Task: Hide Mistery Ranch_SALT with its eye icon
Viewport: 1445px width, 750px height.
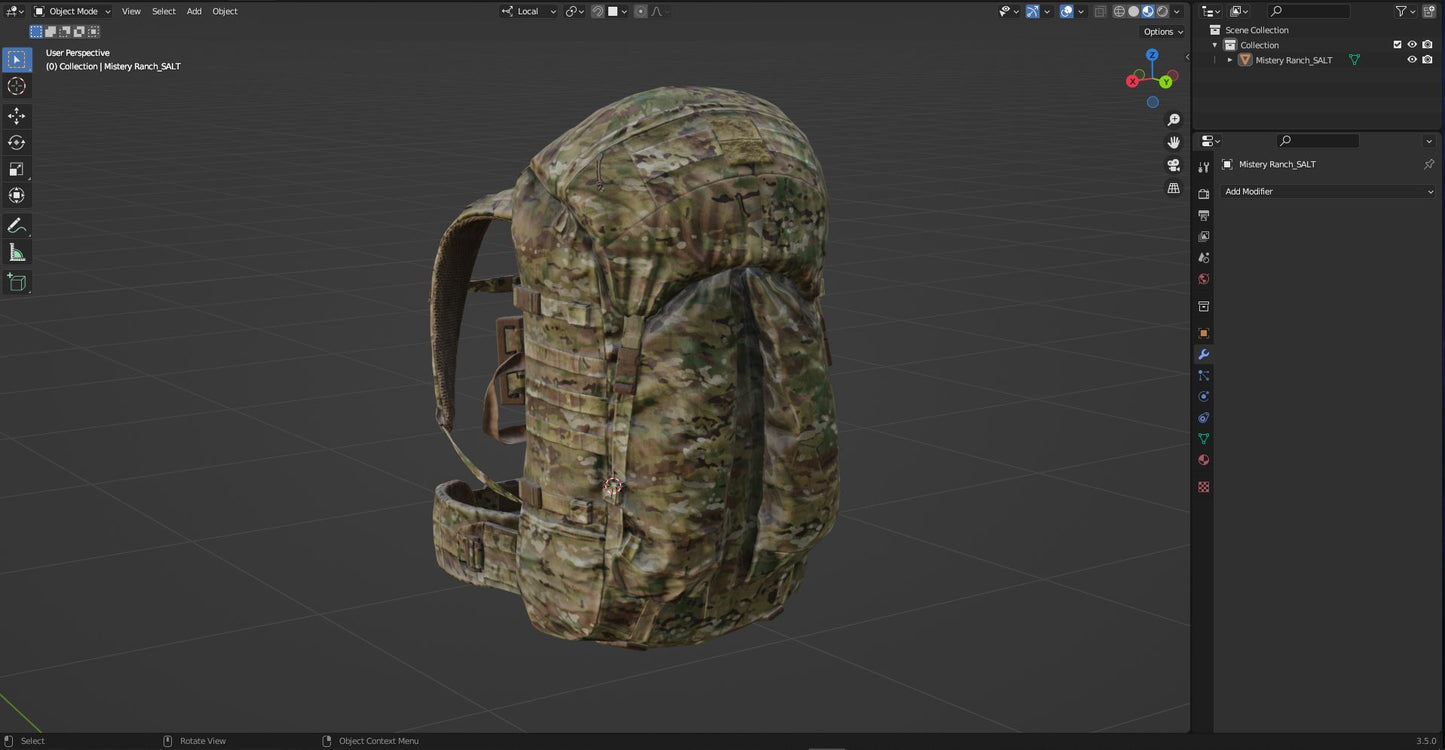Action: [1412, 60]
